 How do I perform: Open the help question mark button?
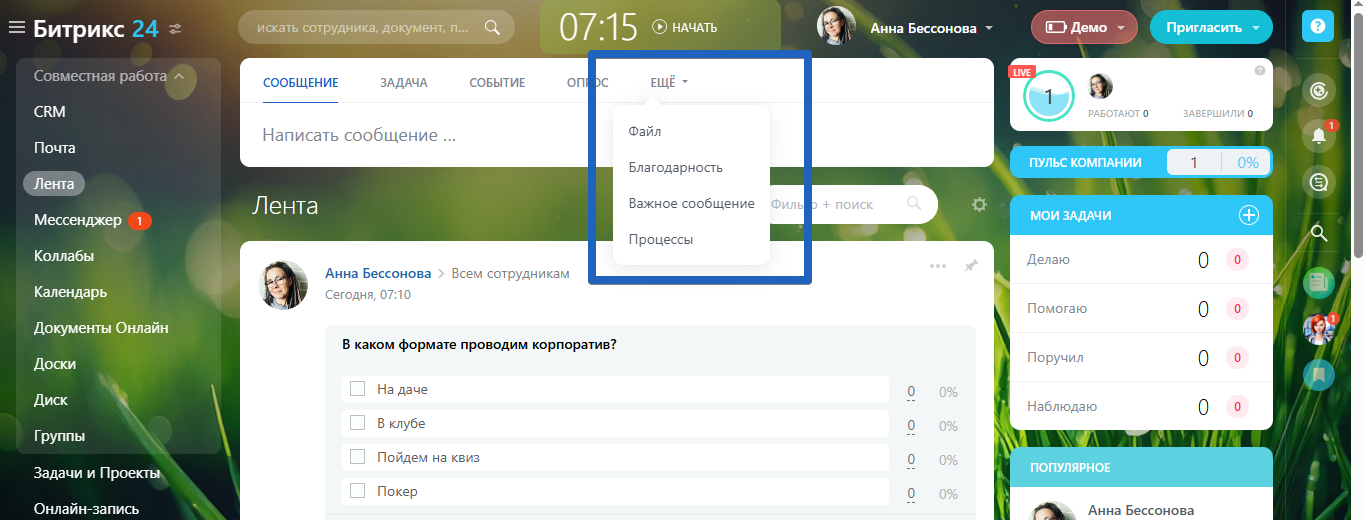point(1318,27)
